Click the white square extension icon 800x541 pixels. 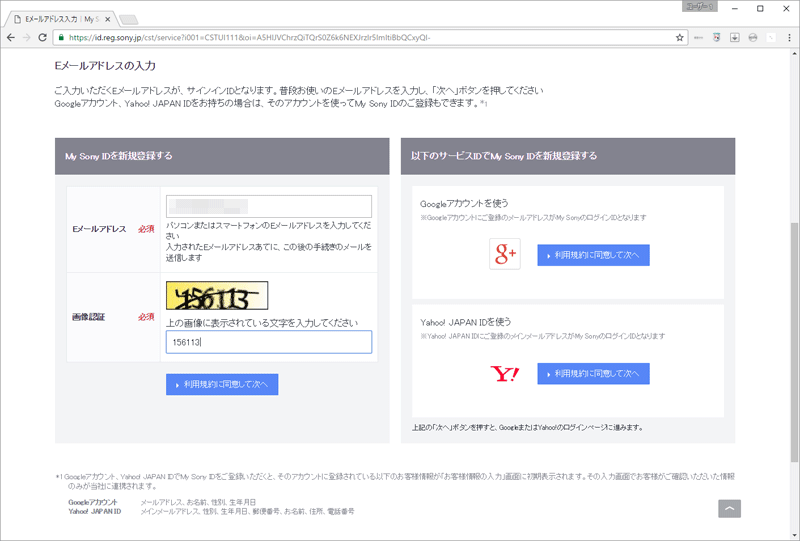[771, 37]
